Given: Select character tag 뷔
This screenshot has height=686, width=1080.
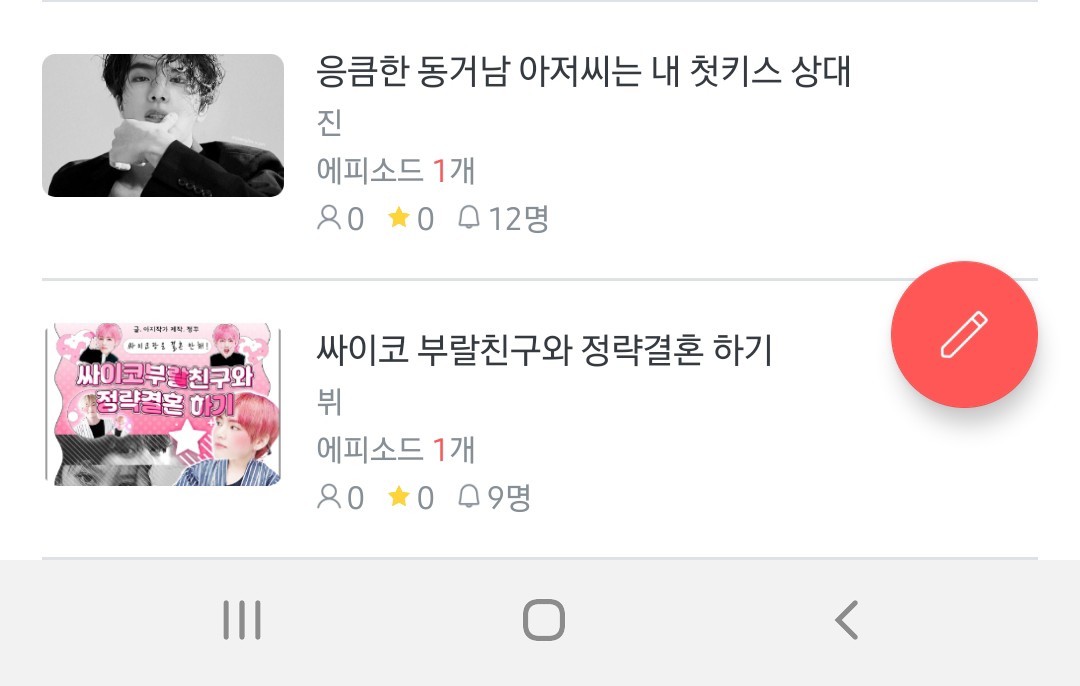Looking at the screenshot, I should 329,401.
